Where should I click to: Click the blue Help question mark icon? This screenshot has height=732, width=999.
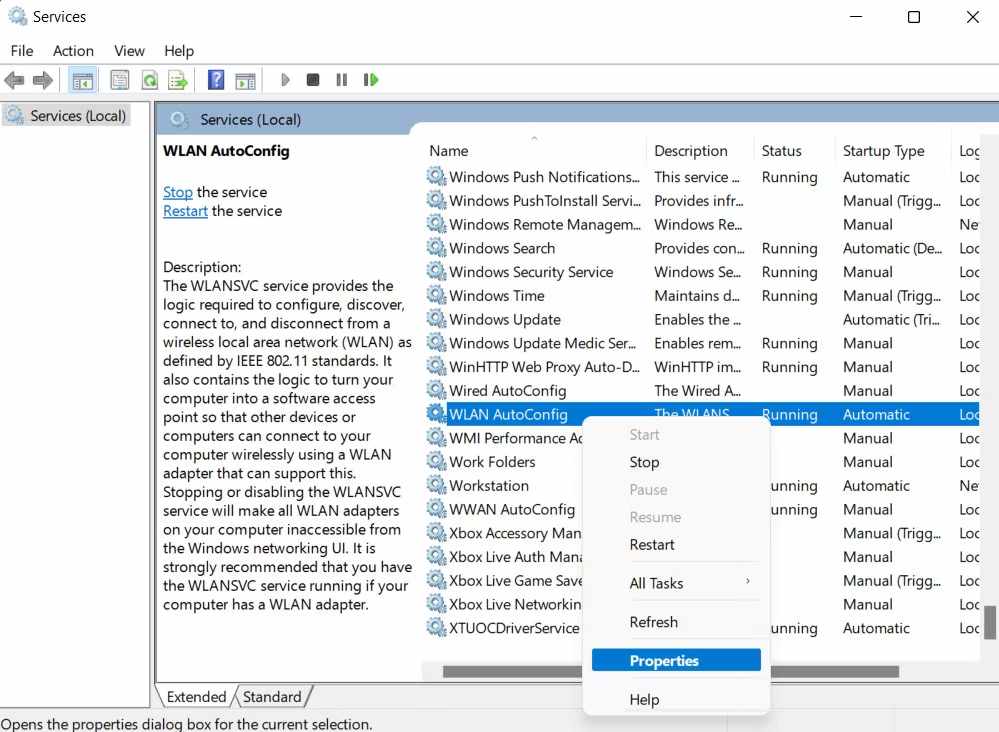(x=216, y=80)
